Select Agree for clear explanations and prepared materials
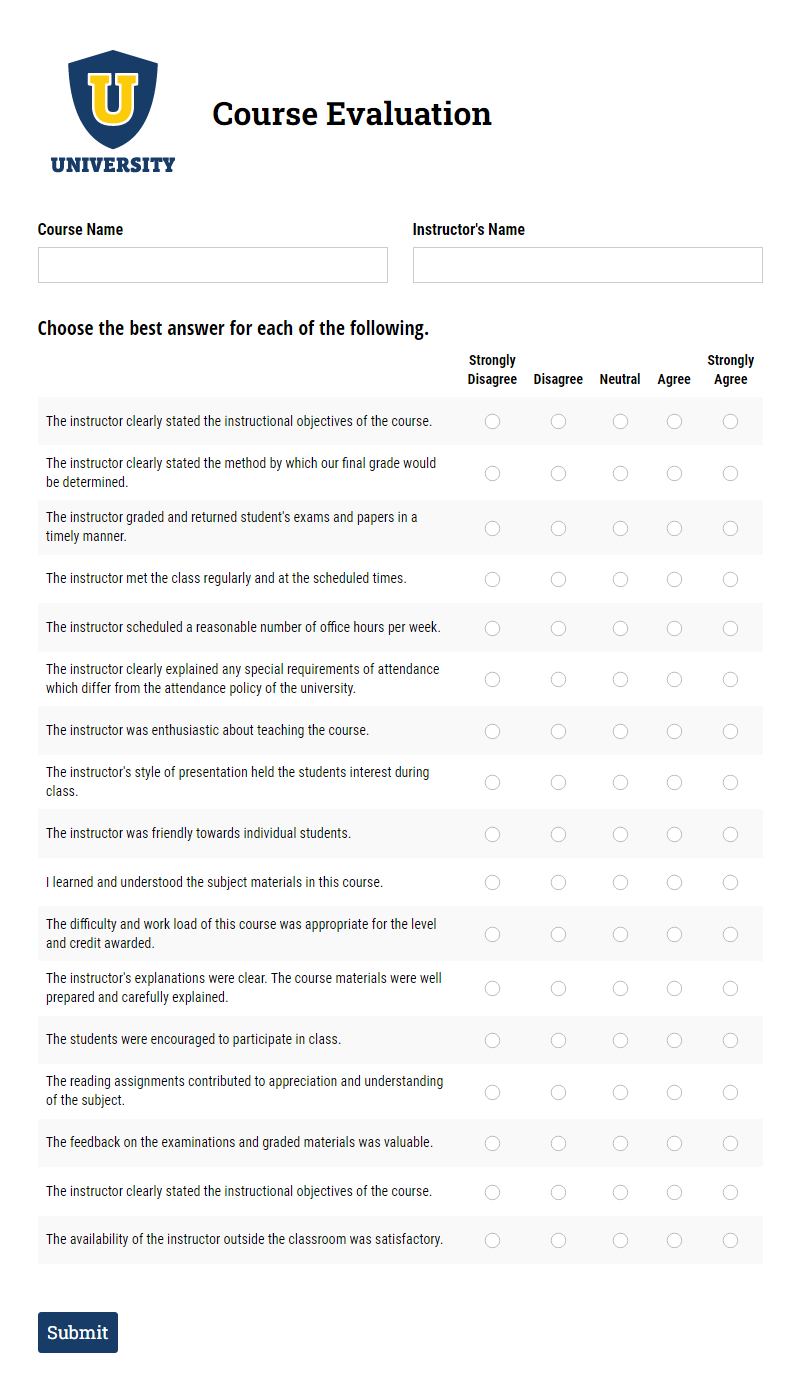 [674, 988]
